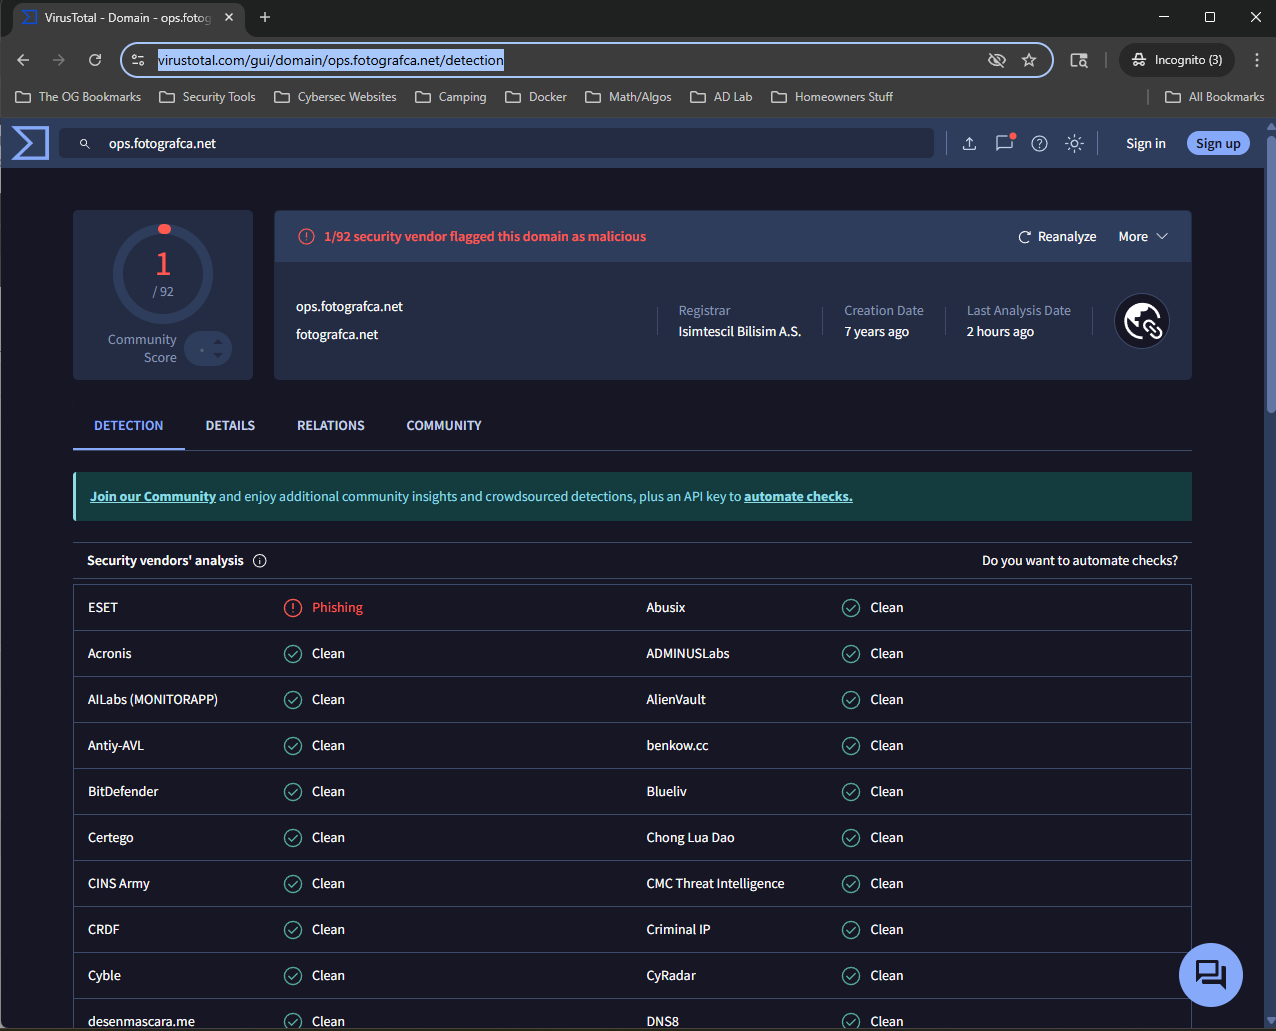
Task: Click the 1/92 detection score gauge
Action: coord(162,273)
